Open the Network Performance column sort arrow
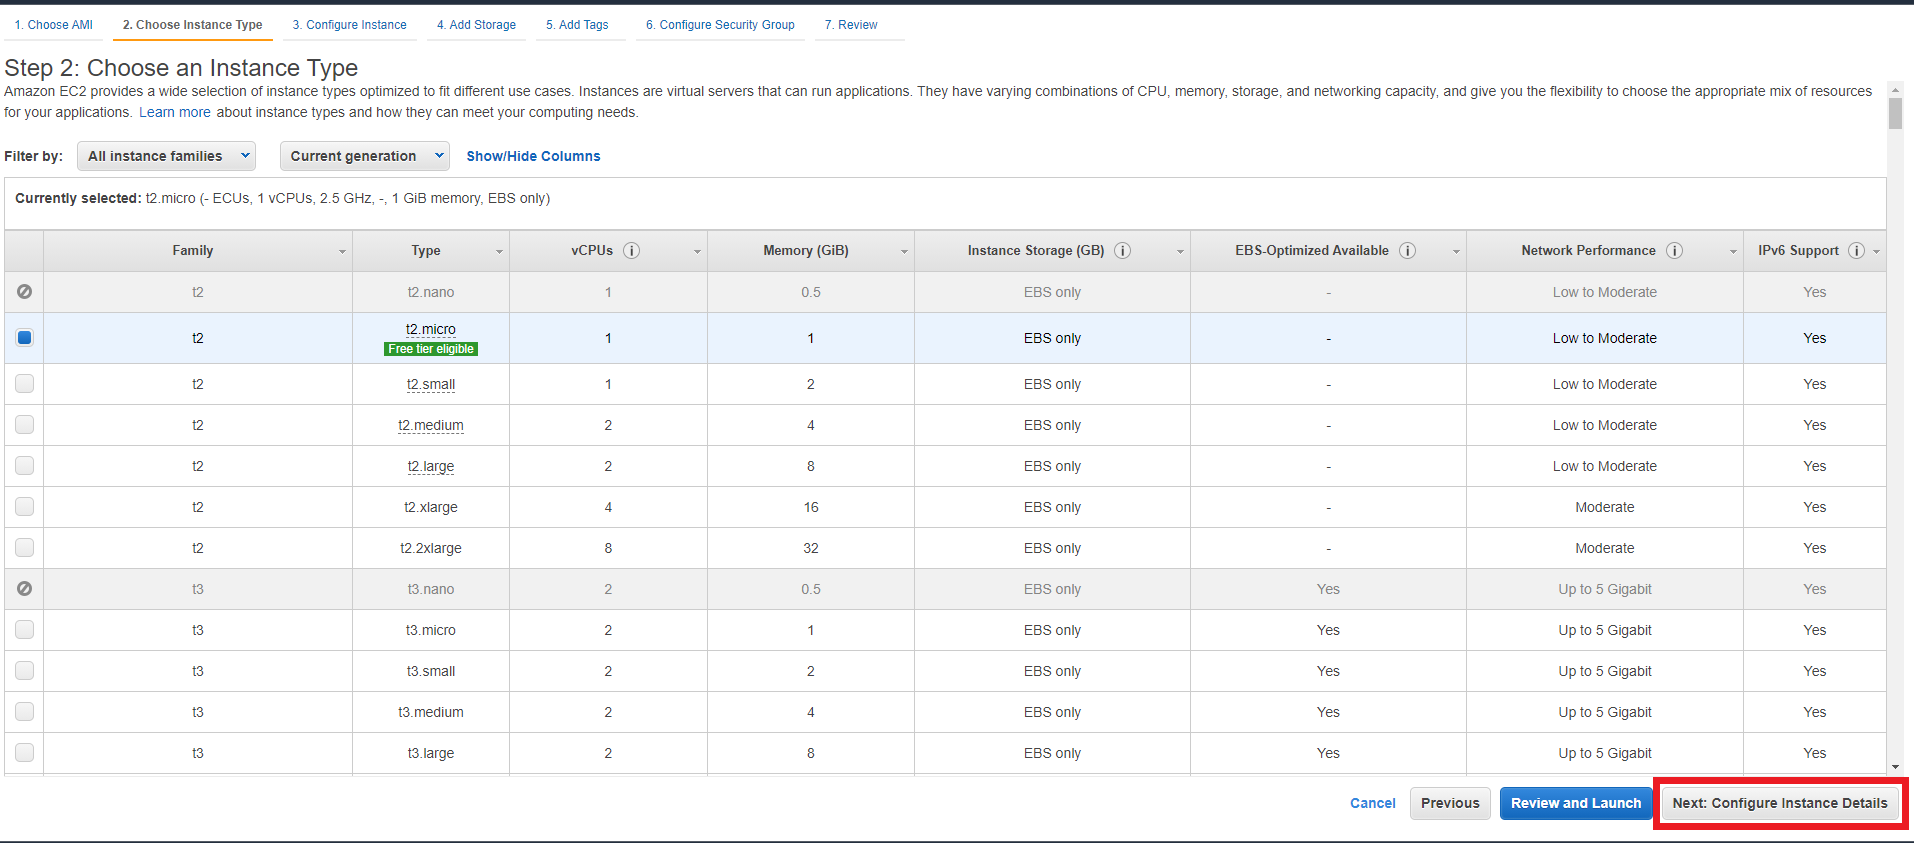This screenshot has width=1914, height=843. point(1733,252)
